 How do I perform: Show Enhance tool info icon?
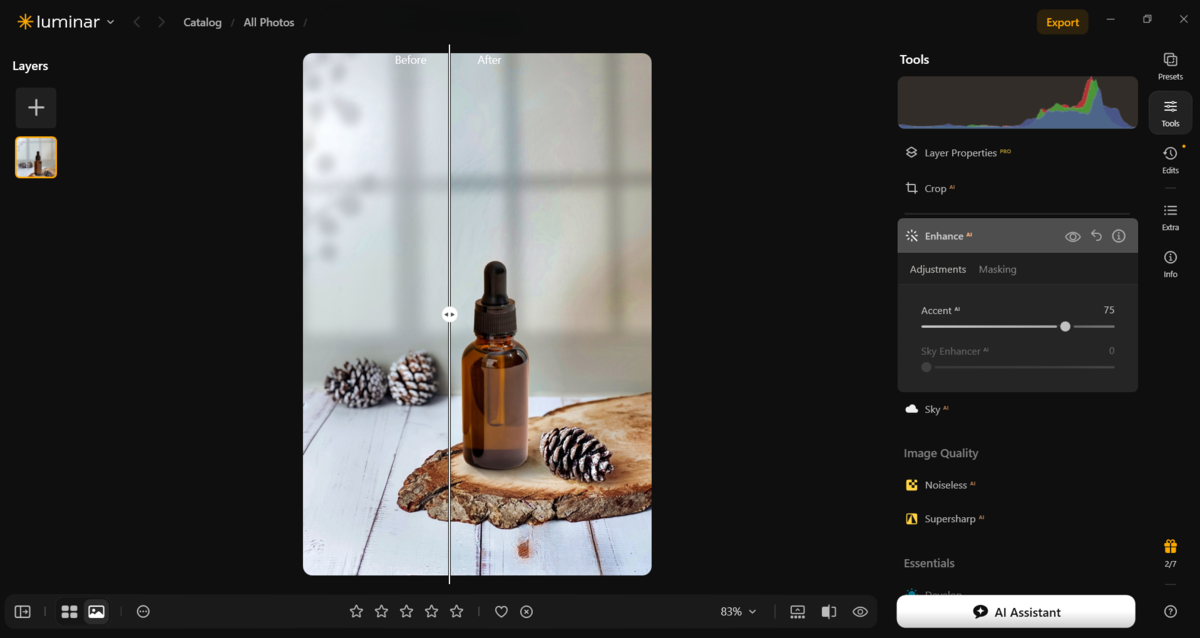1119,236
